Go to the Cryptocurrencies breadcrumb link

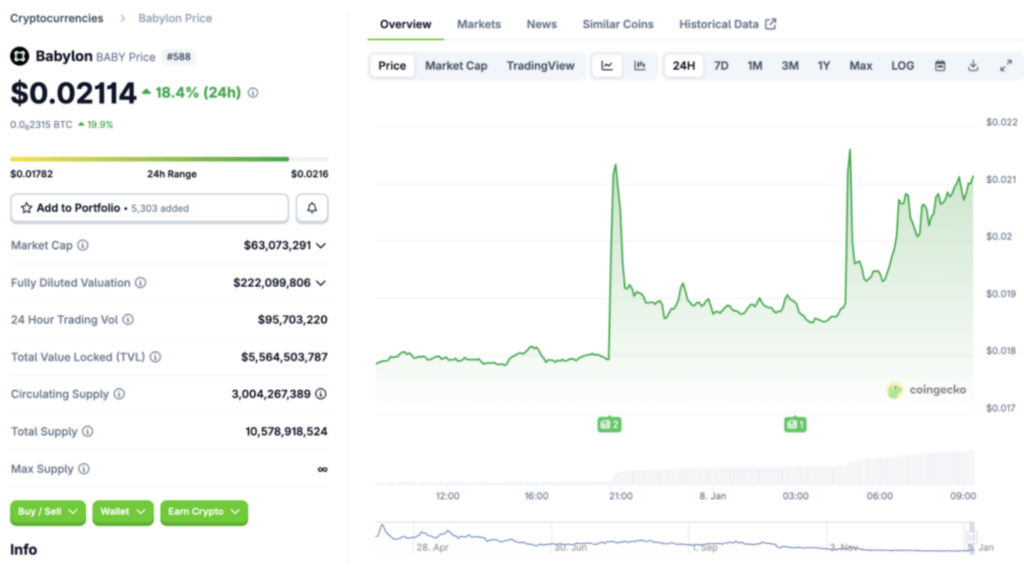click(56, 18)
